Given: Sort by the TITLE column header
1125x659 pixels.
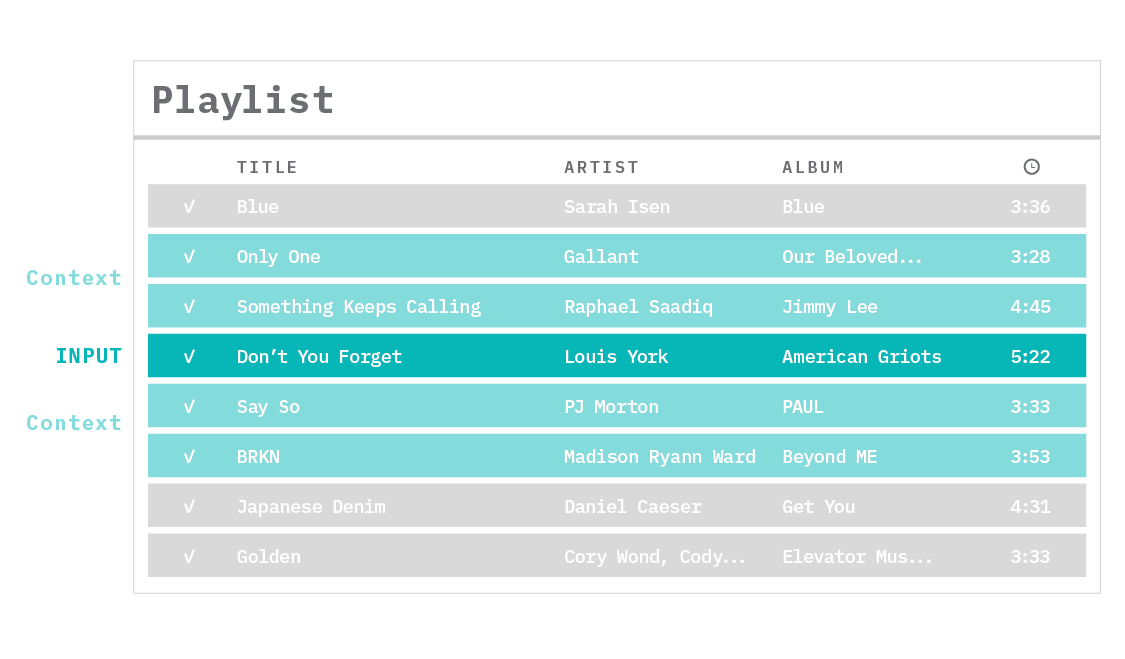Looking at the screenshot, I should [267, 167].
